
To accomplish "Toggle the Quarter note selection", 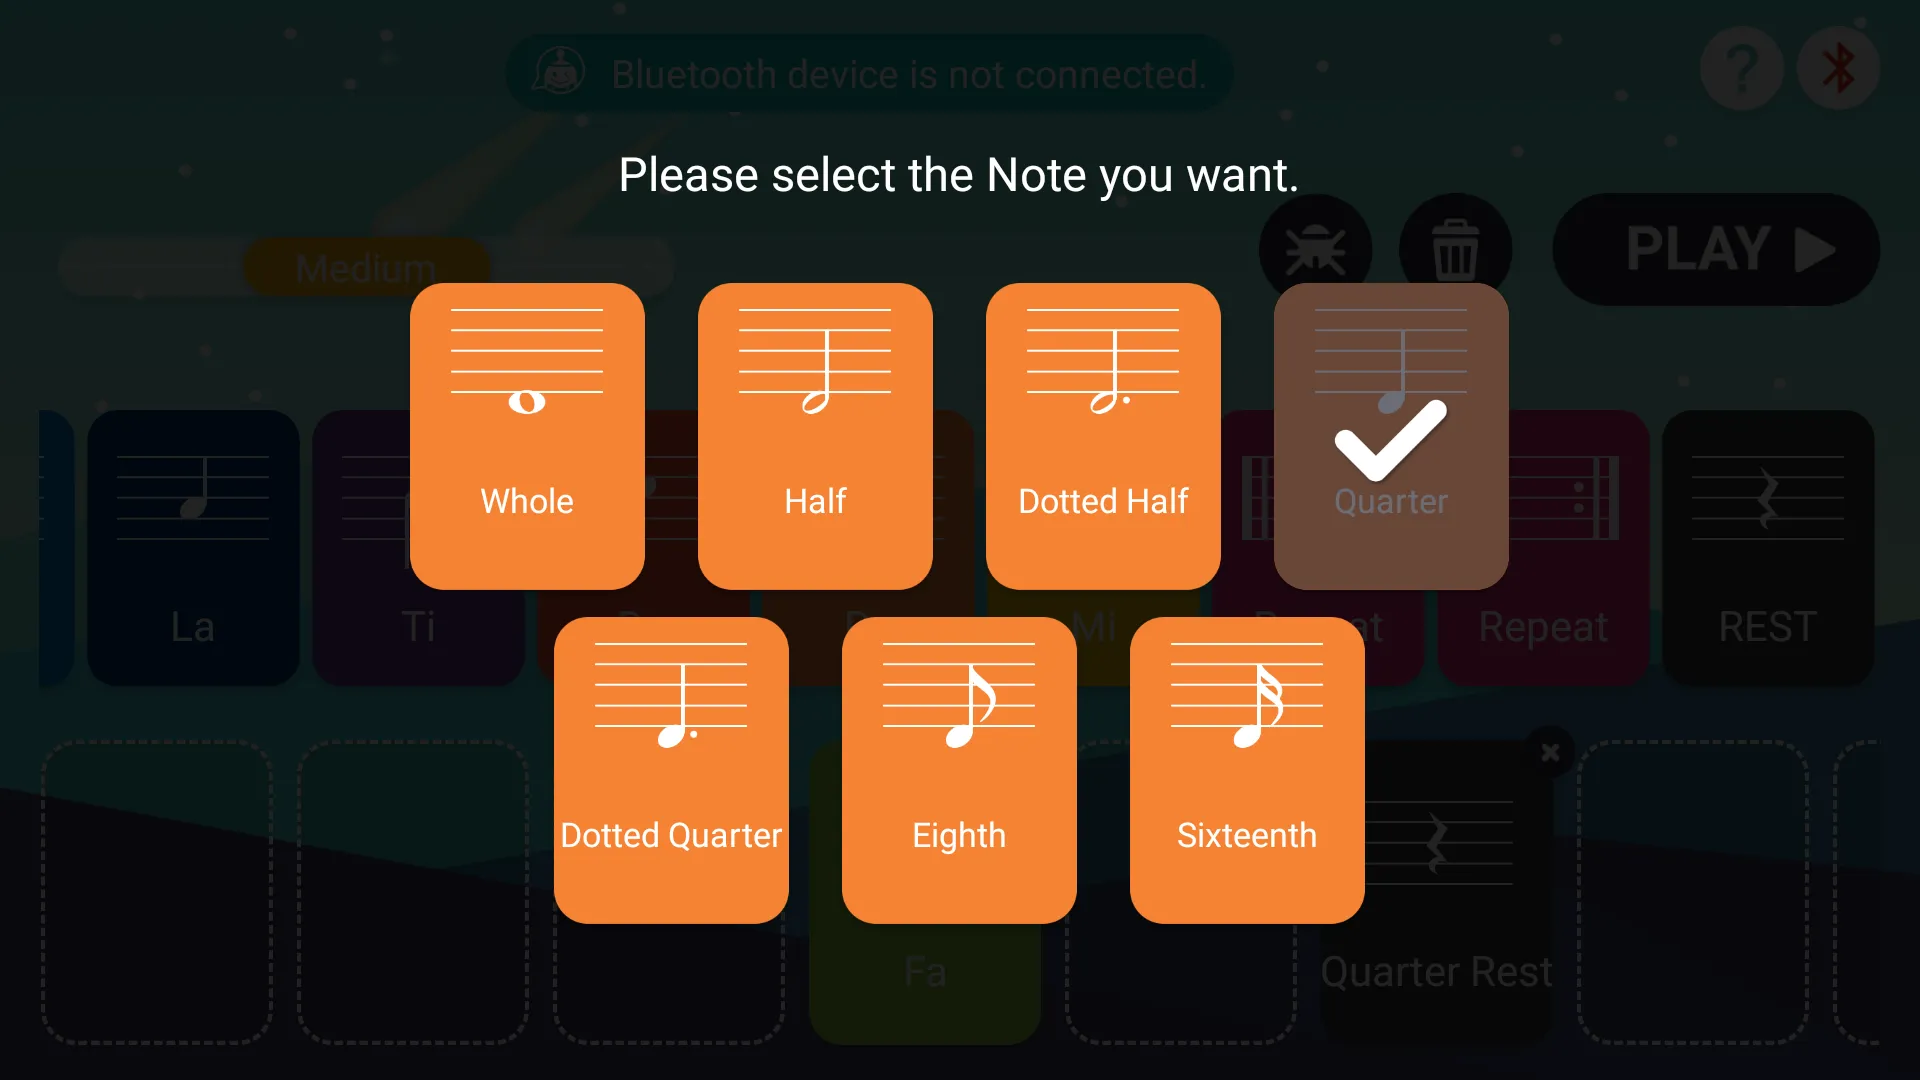I will pos(1391,435).
